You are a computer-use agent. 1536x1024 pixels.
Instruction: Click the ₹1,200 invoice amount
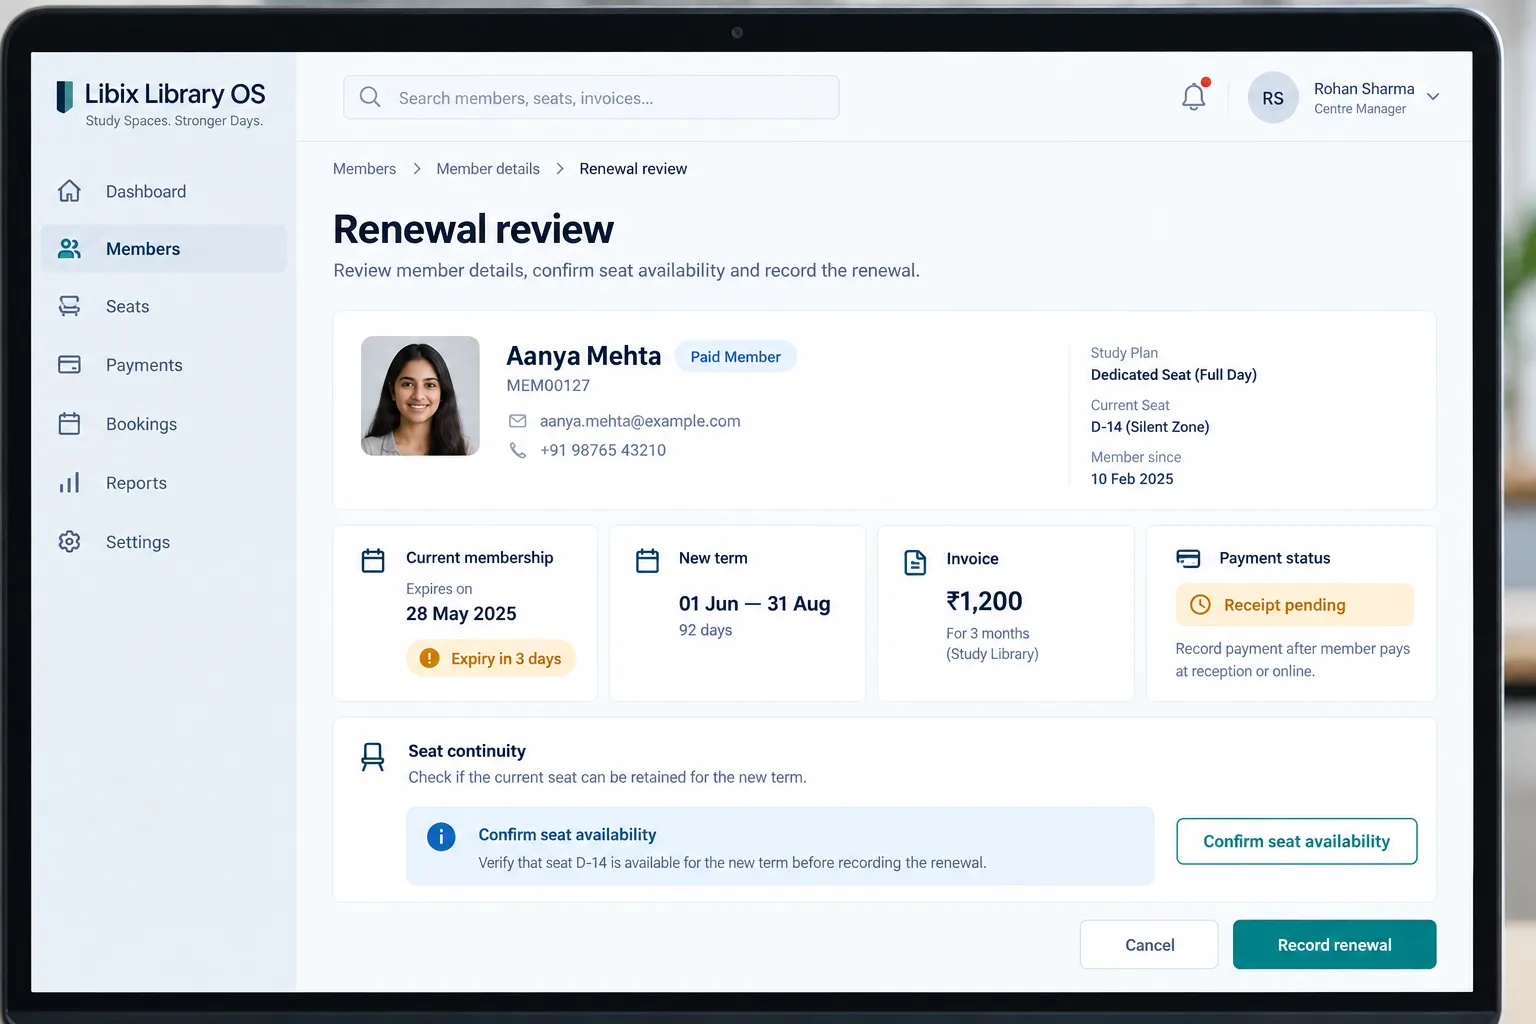click(984, 601)
